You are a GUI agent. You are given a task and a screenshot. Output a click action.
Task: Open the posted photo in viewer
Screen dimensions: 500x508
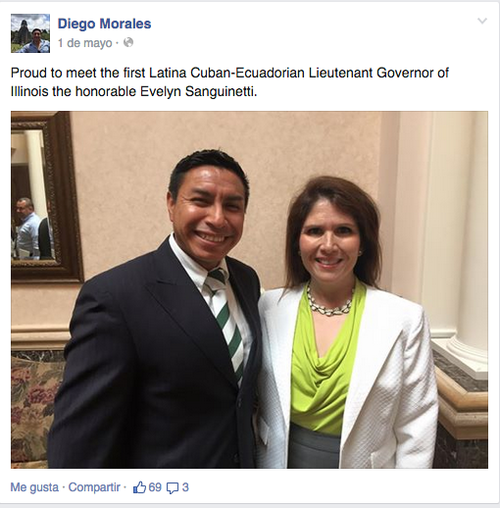[x=249, y=290]
